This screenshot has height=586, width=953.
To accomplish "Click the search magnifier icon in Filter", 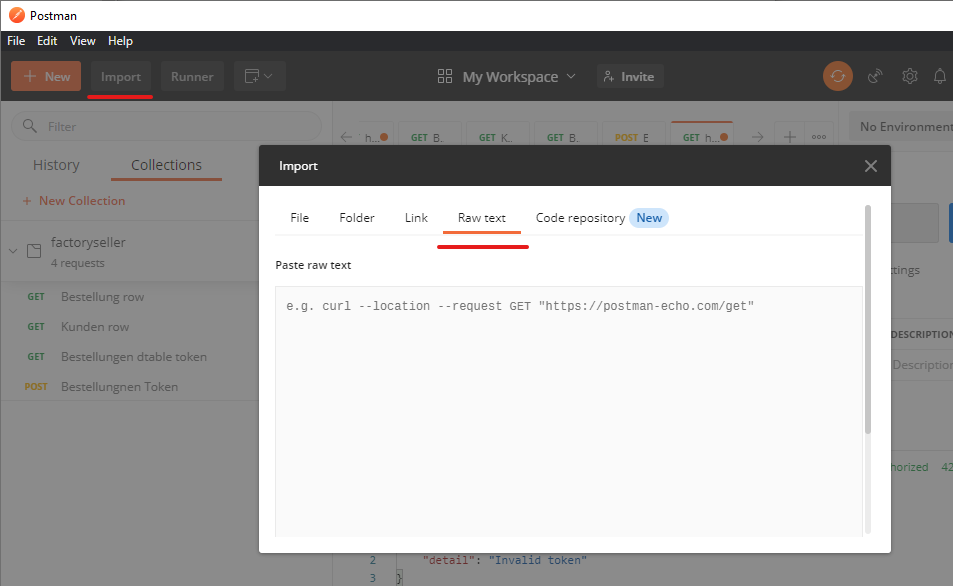I will click(29, 126).
